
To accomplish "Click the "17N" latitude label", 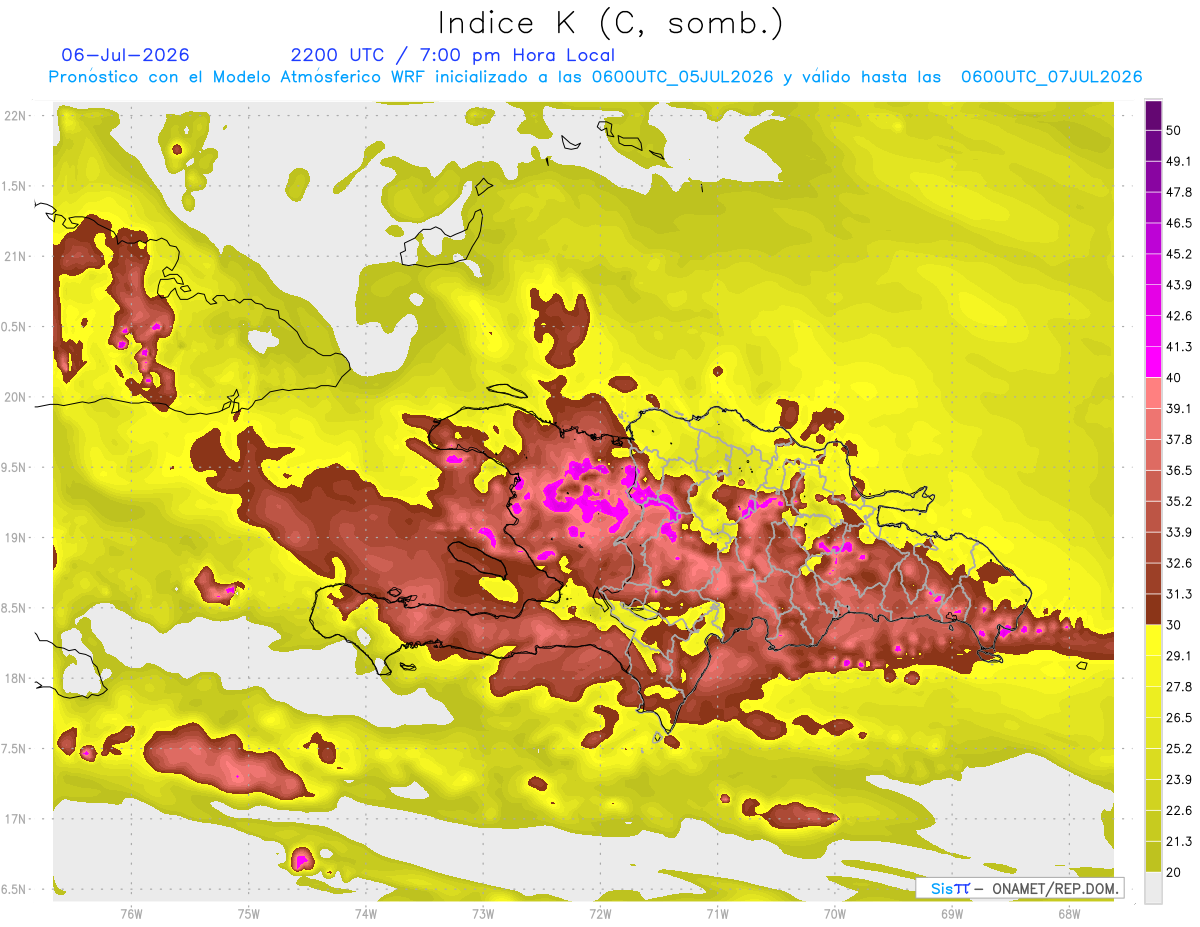I will (x=17, y=818).
